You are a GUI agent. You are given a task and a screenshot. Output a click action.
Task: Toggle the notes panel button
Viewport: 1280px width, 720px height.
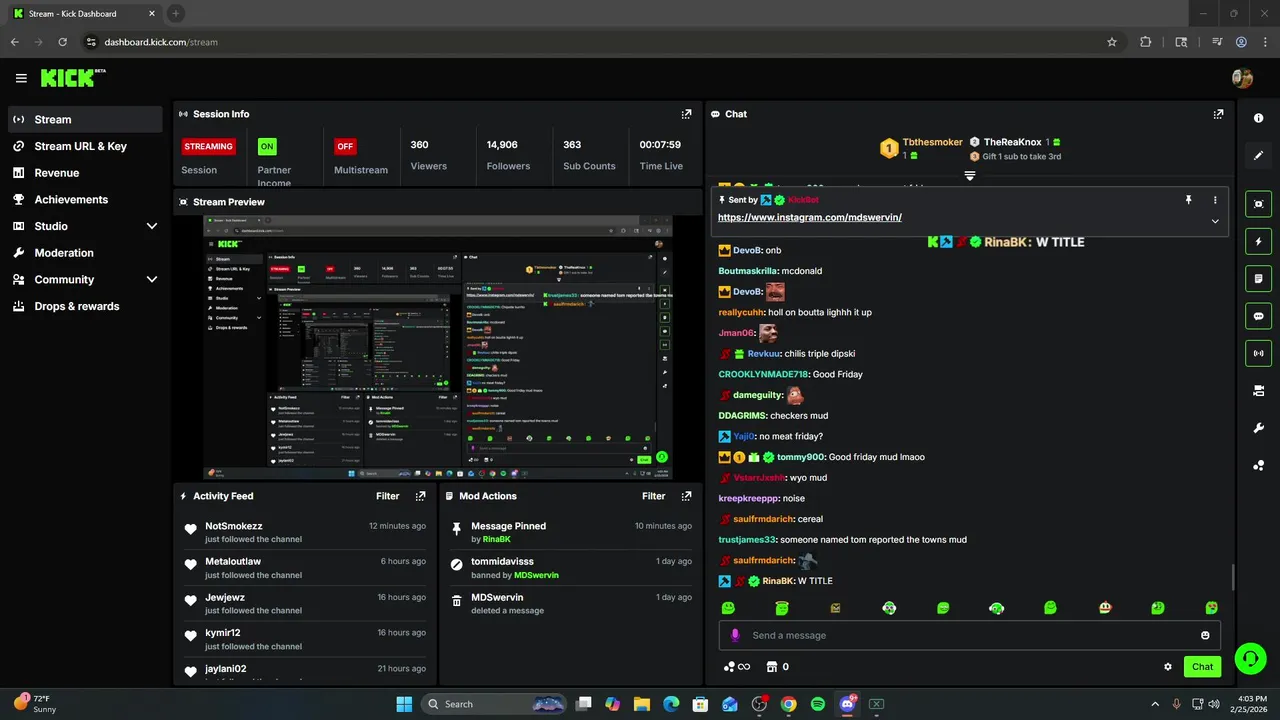(1258, 279)
